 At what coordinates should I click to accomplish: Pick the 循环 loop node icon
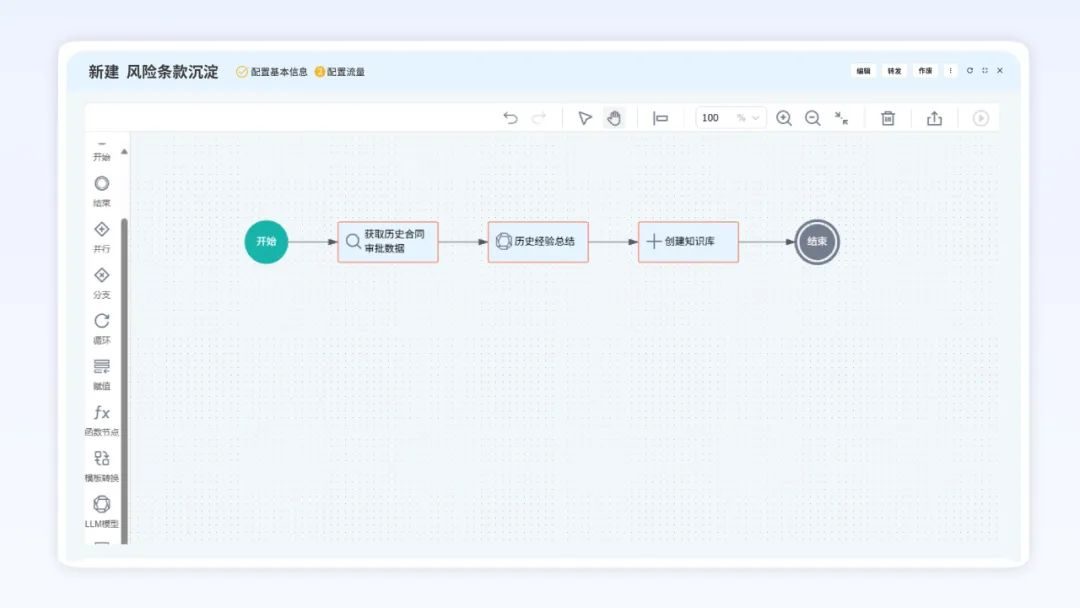101,321
